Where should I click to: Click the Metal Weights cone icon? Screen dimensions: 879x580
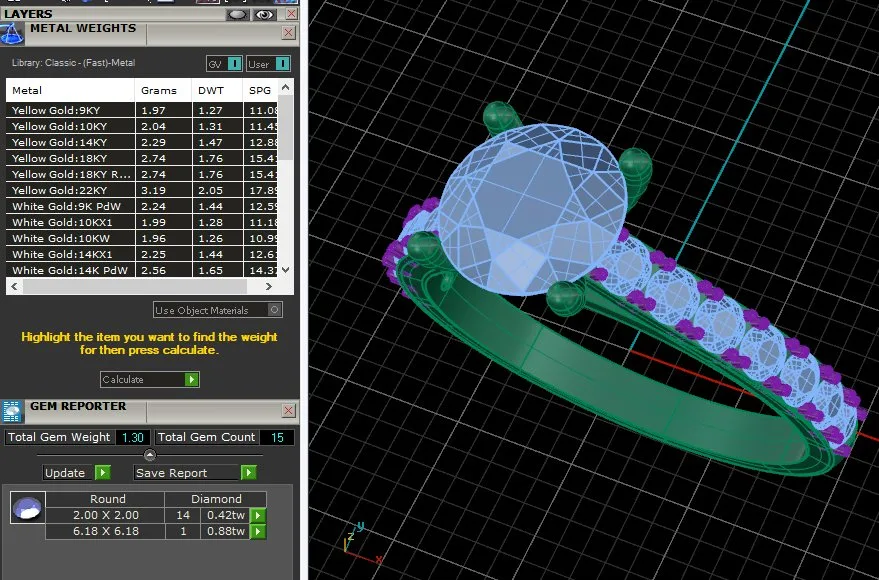coord(12,34)
